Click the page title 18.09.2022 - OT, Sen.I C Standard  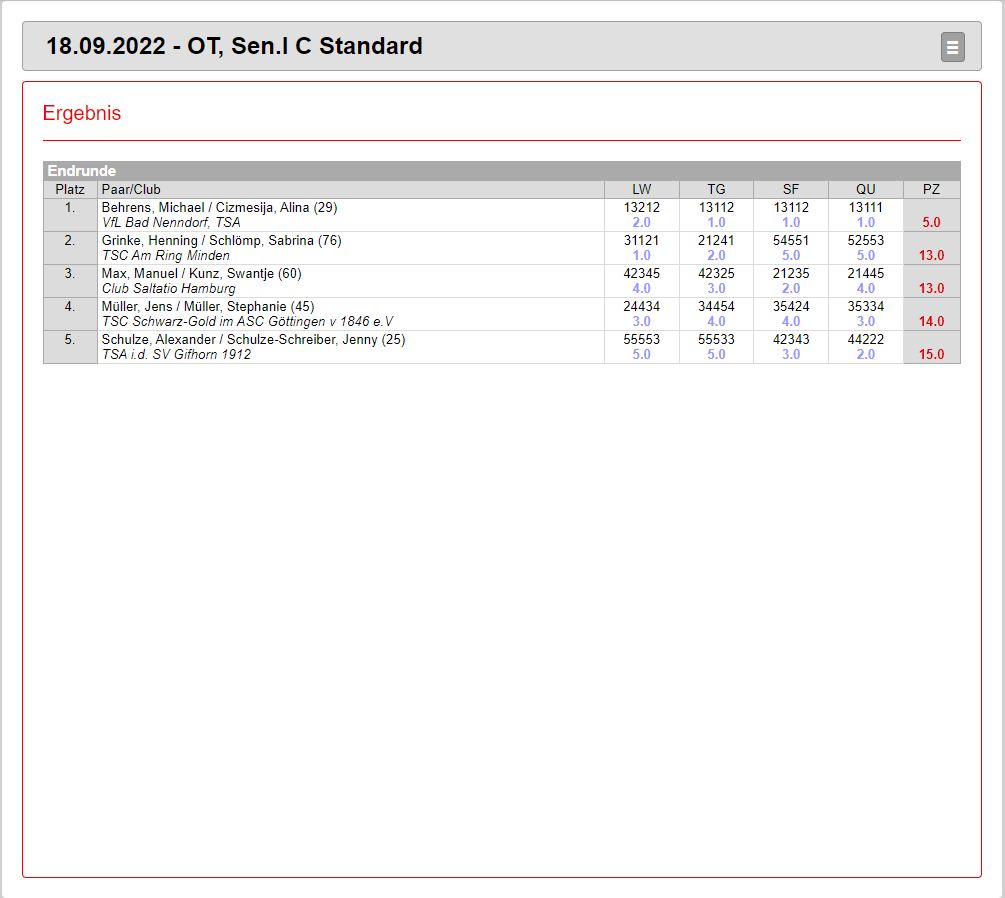[234, 46]
